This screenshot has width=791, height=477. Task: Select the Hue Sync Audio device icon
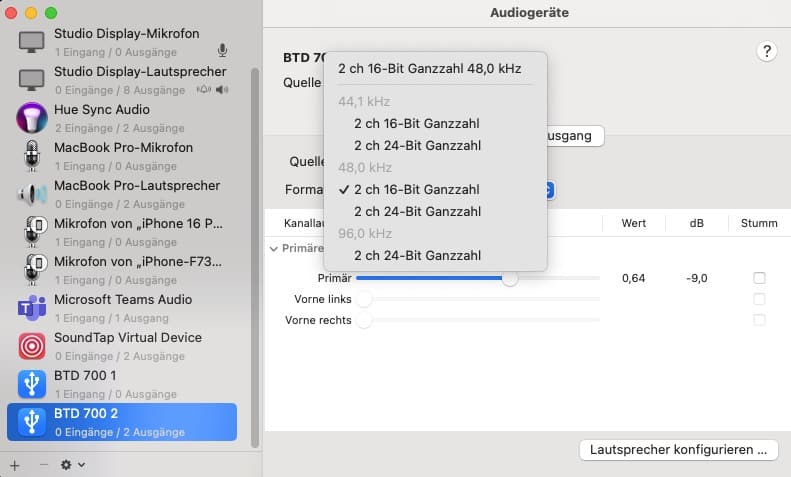point(32,118)
